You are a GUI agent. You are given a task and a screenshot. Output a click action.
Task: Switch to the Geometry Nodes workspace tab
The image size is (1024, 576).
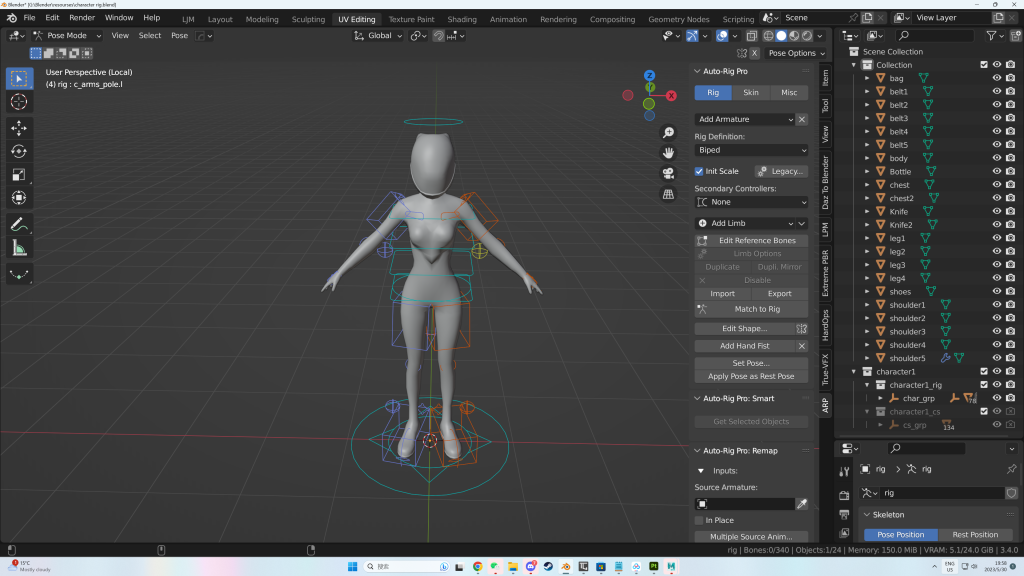click(679, 20)
